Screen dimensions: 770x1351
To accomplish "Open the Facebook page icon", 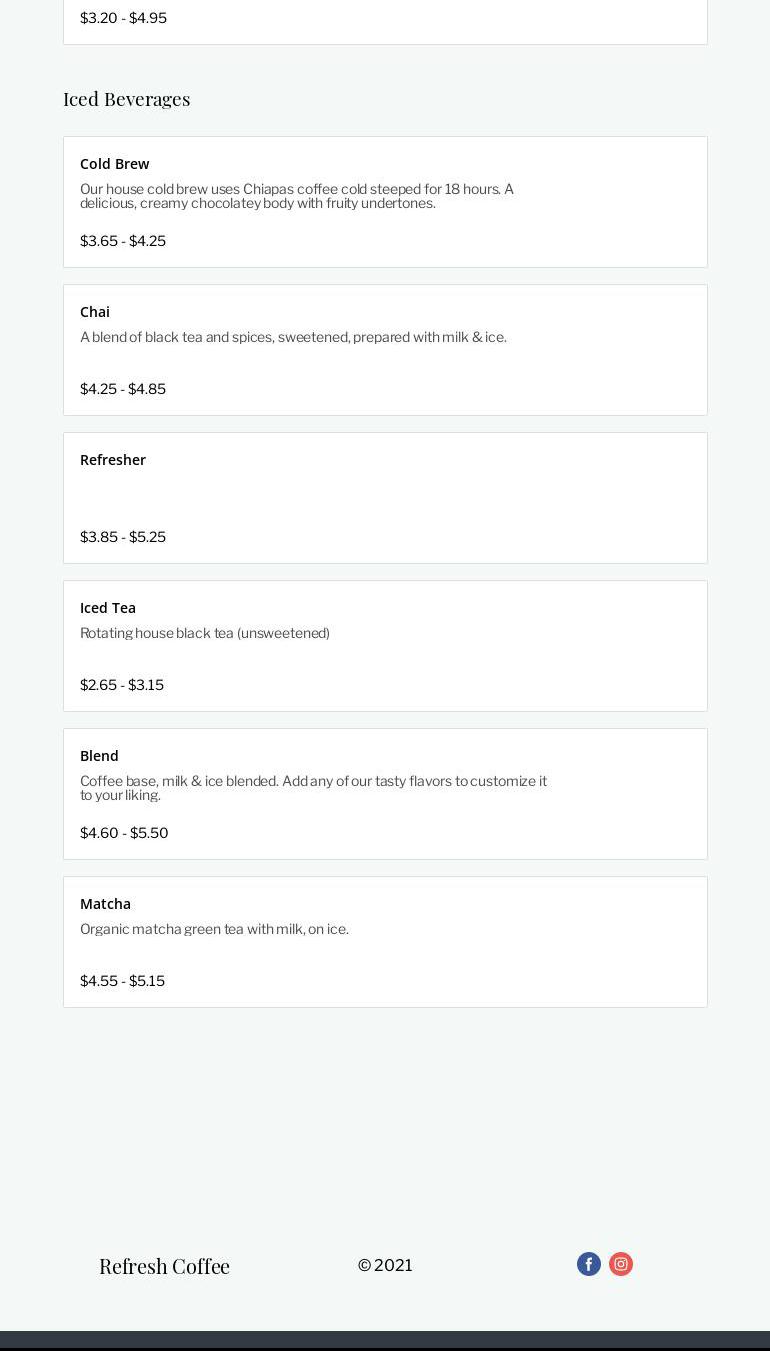I will [x=589, y=1264].
